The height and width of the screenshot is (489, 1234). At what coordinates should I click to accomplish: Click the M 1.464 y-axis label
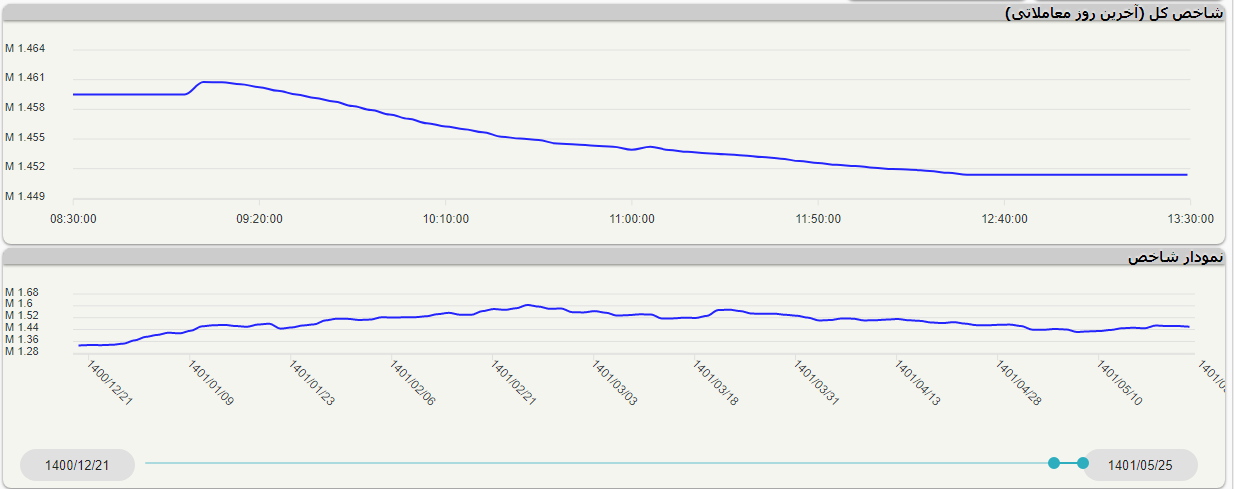[25, 48]
